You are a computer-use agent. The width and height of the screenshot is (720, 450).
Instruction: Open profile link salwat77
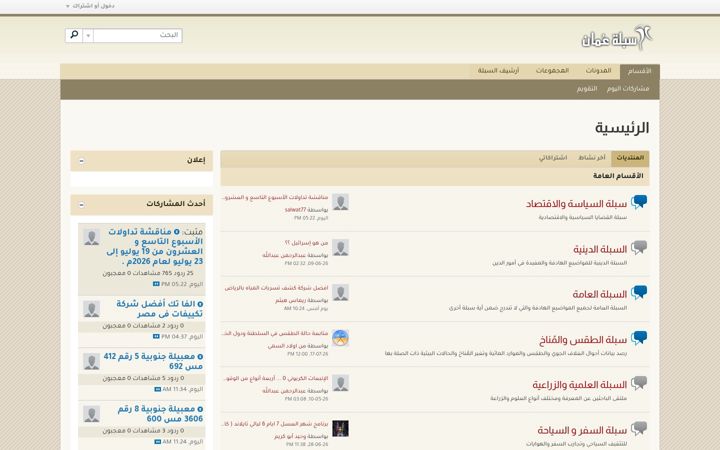[295, 210]
